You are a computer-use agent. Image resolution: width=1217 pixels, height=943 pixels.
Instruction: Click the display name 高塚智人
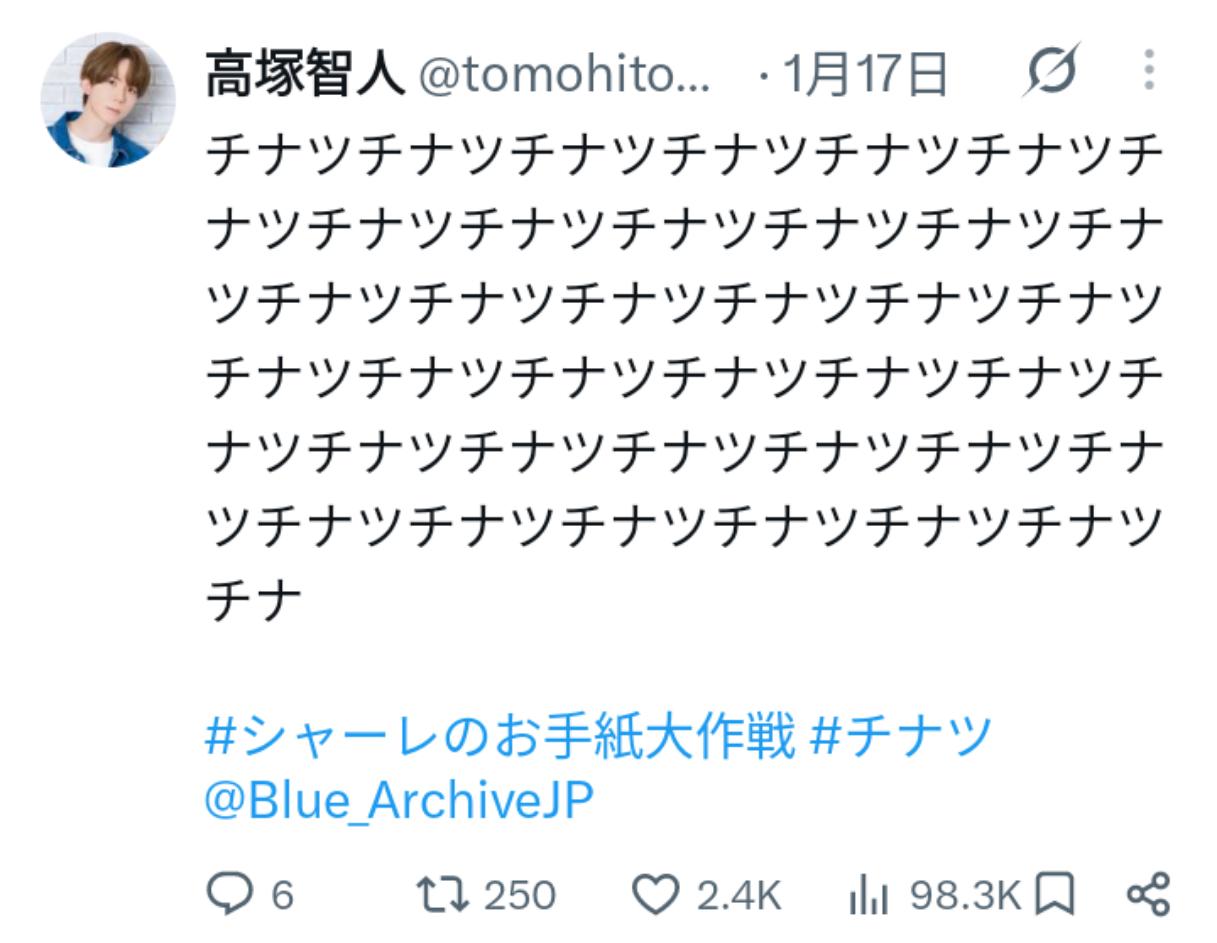pyautogui.click(x=305, y=75)
